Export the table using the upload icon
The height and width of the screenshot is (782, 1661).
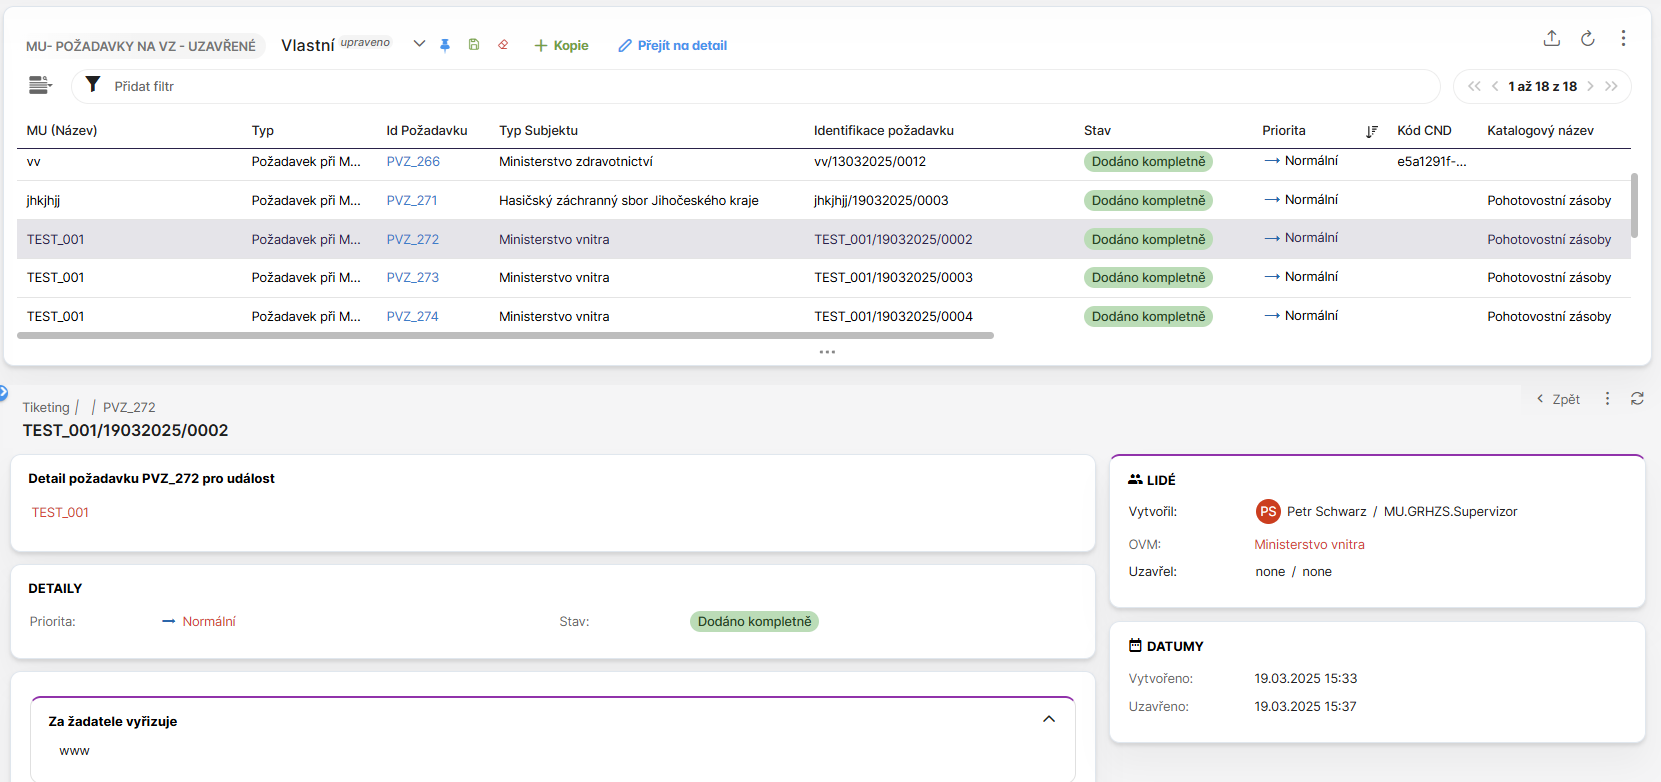pos(1551,38)
